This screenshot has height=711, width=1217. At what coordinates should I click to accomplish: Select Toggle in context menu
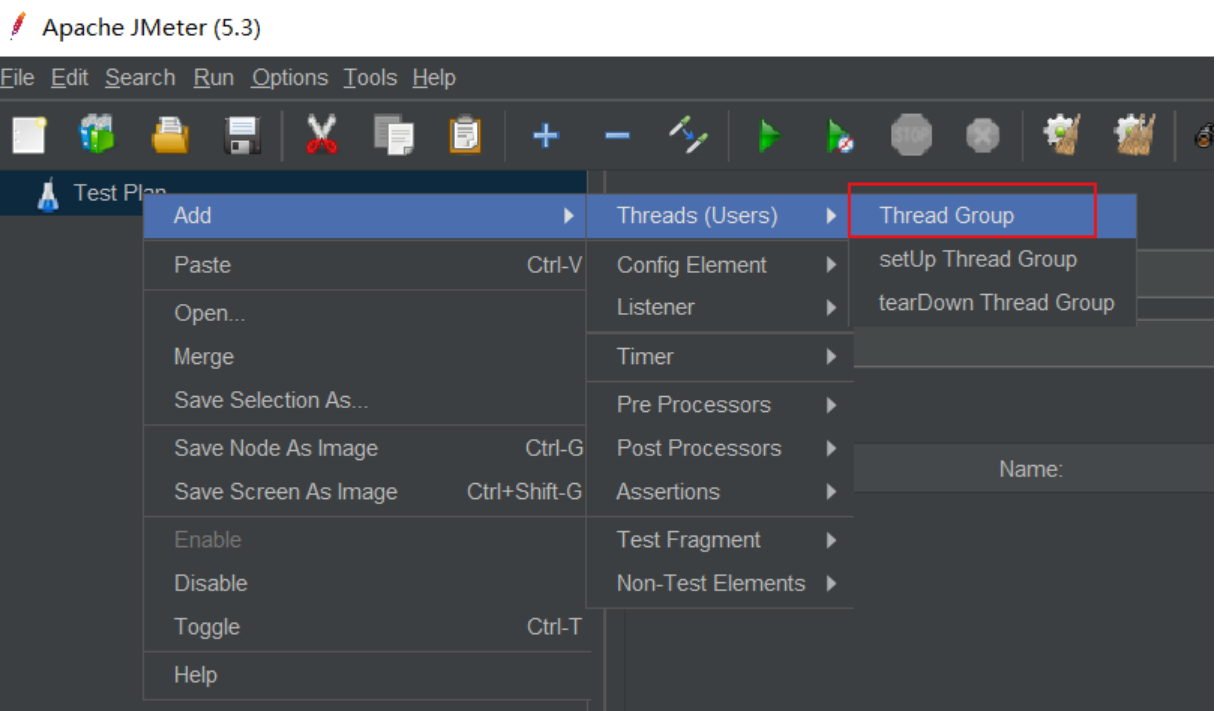tap(365, 627)
